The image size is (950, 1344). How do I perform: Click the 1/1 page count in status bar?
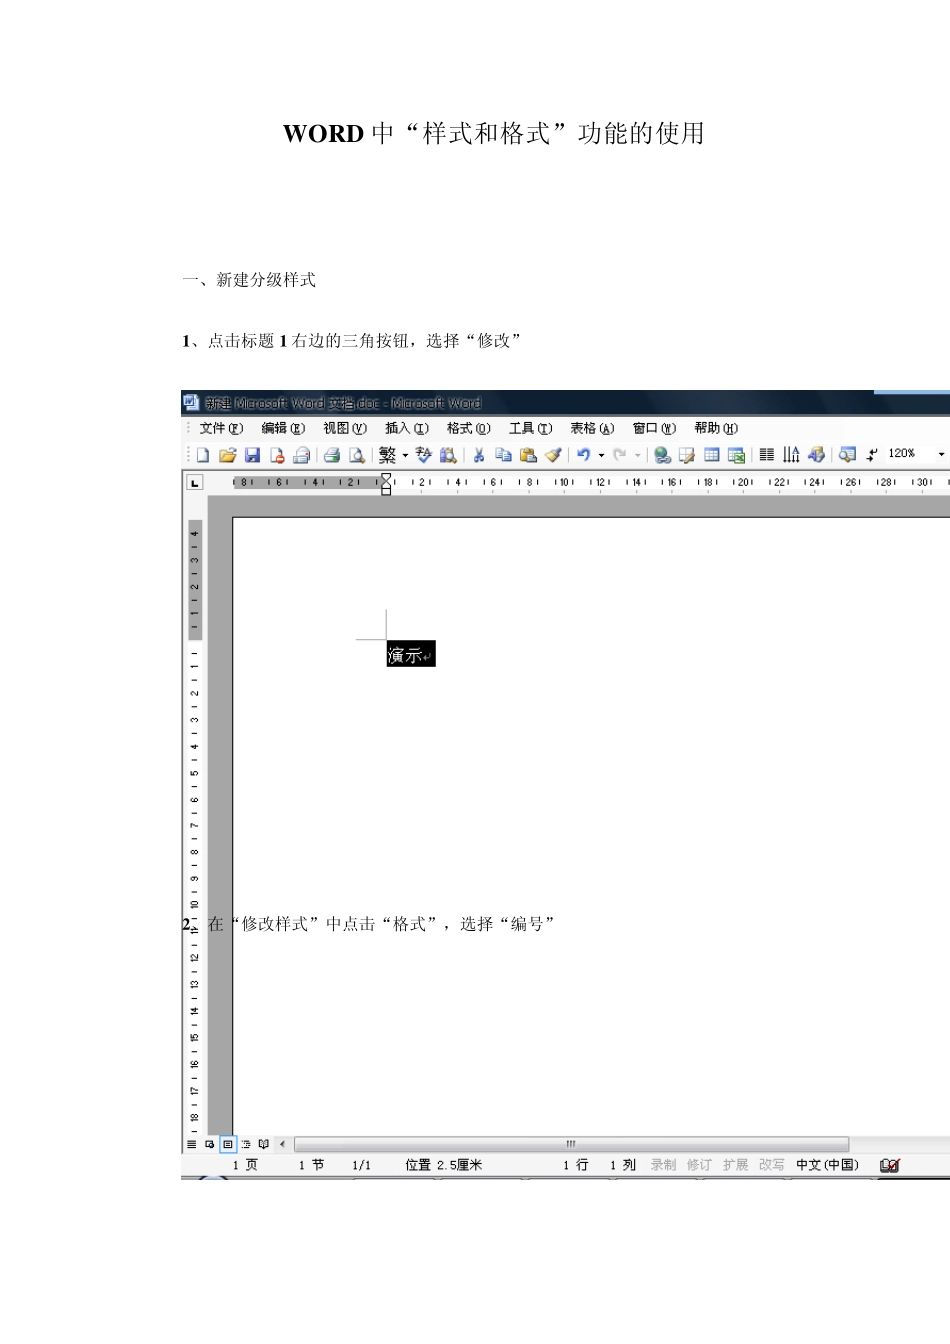[x=361, y=1165]
